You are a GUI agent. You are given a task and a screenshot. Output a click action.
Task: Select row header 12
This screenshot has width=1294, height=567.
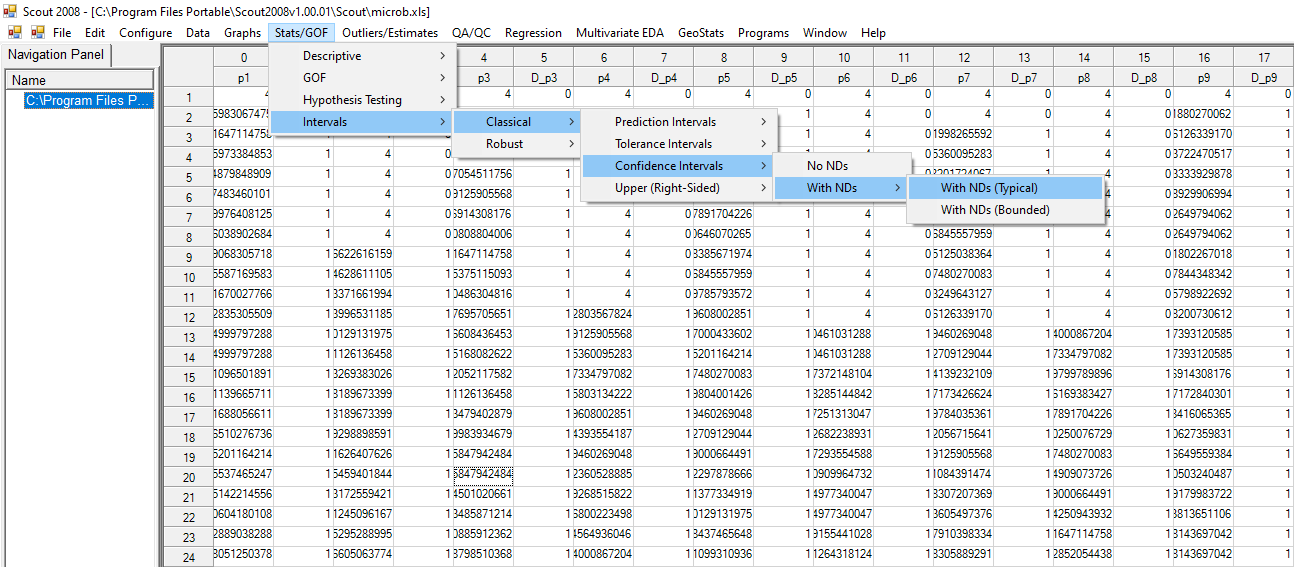(x=188, y=317)
